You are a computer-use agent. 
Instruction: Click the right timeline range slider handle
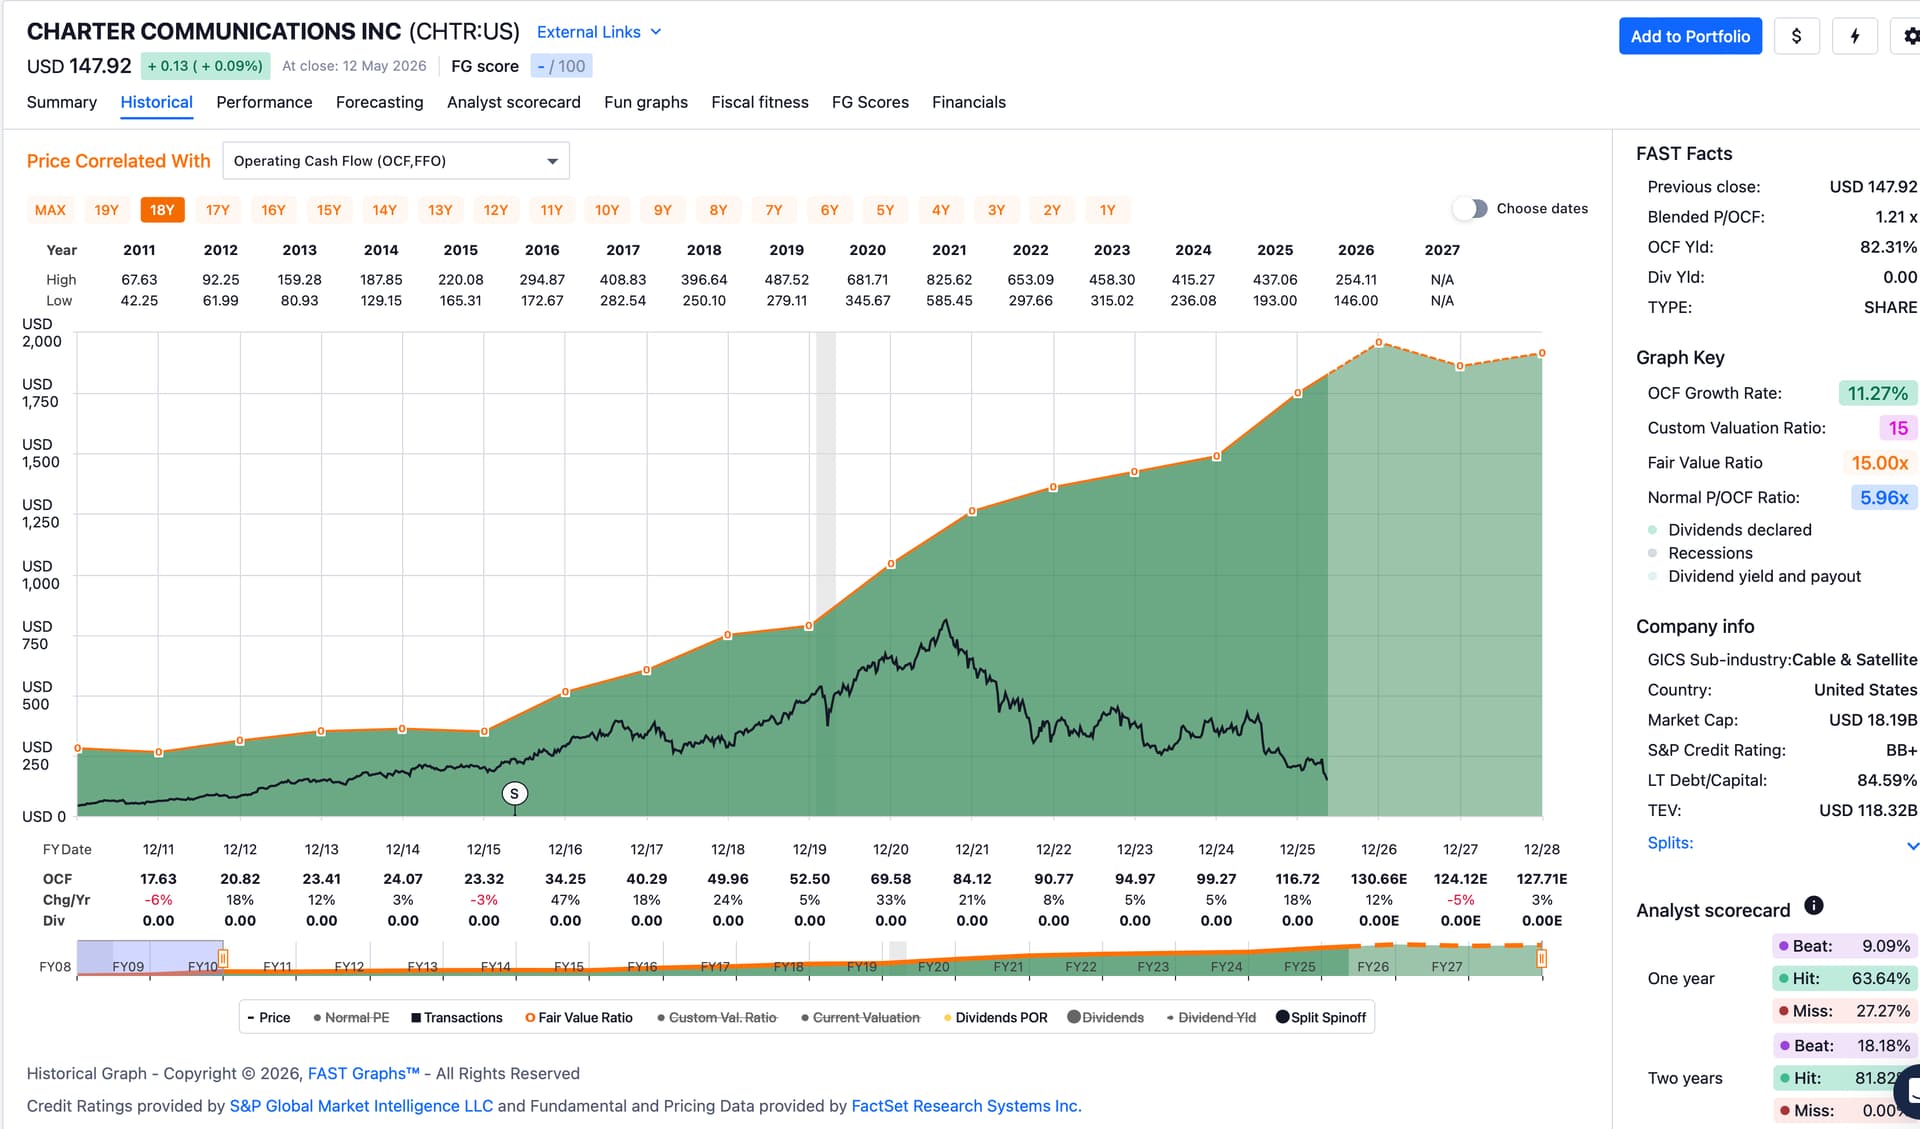(1541, 959)
